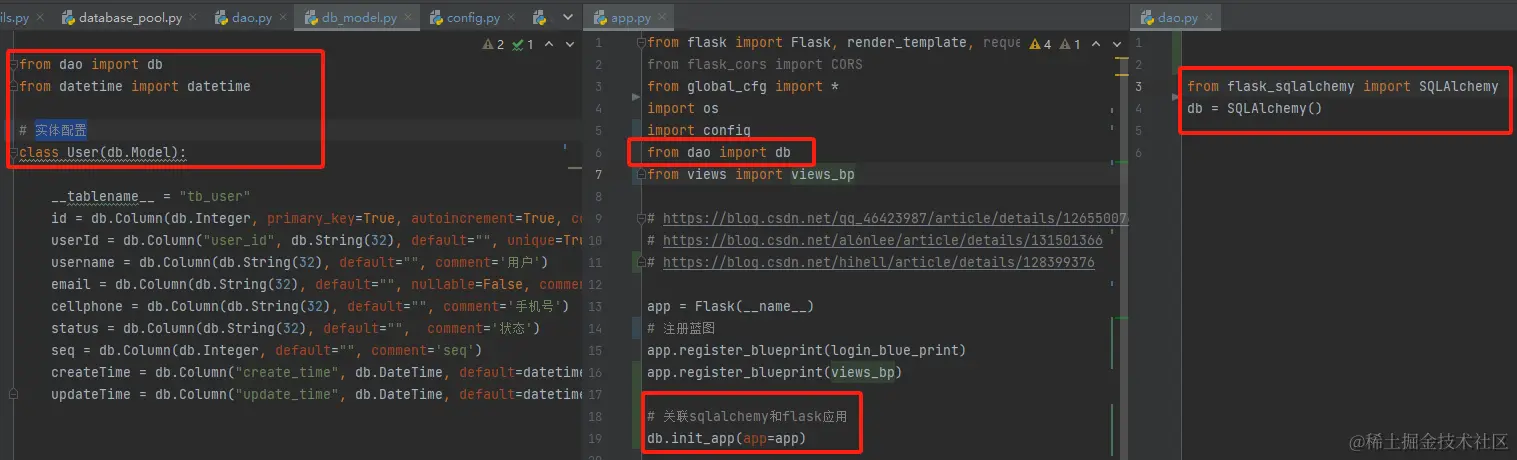Click the cellphone = db.Column line
This screenshot has width=1517, height=460.
click(x=310, y=306)
